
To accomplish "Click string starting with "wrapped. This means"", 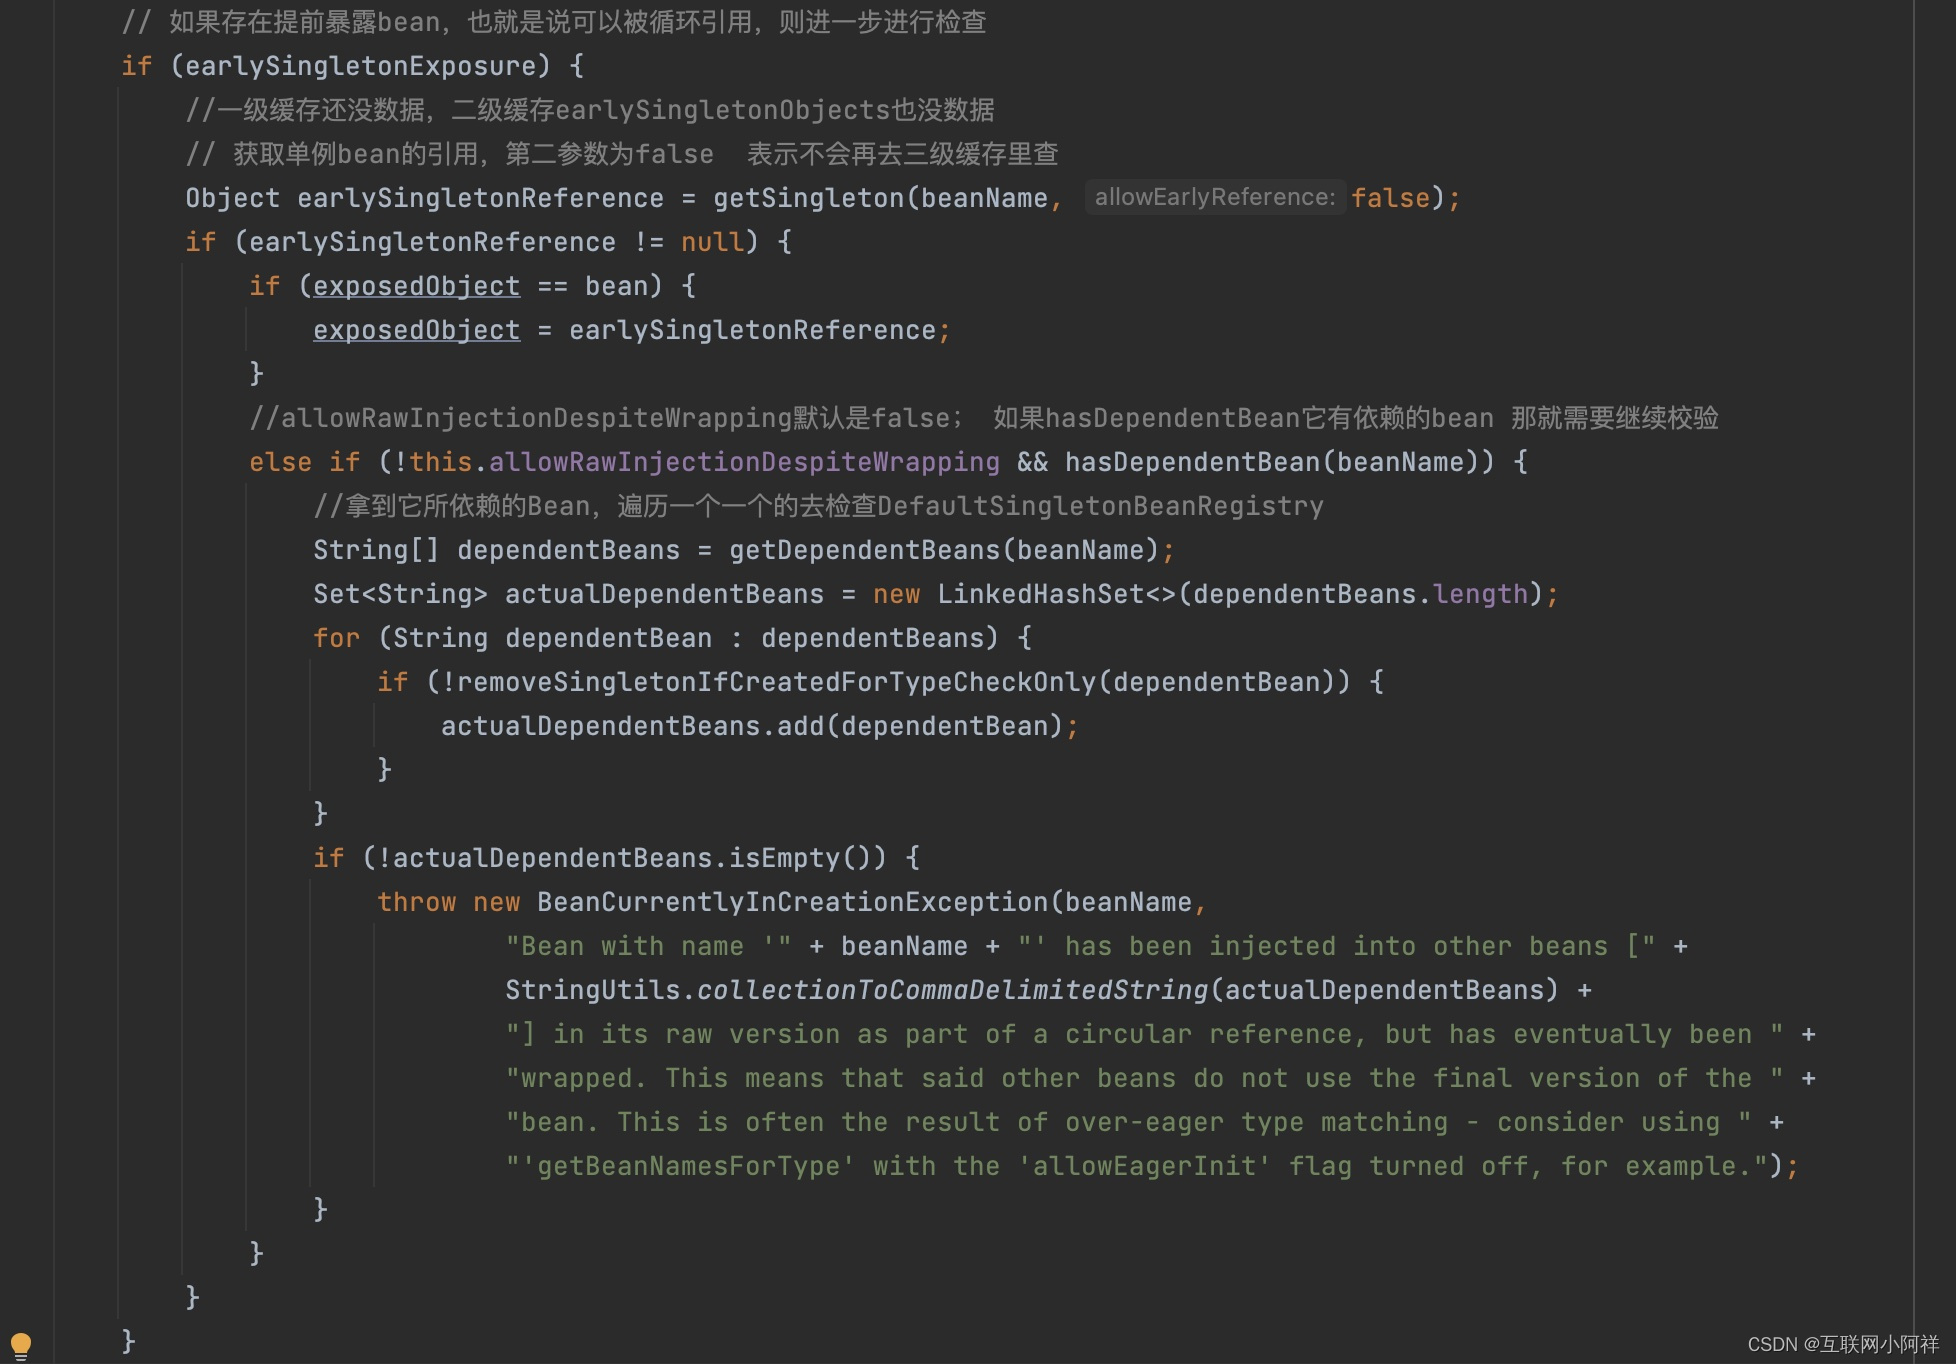I will click(x=1144, y=1078).
